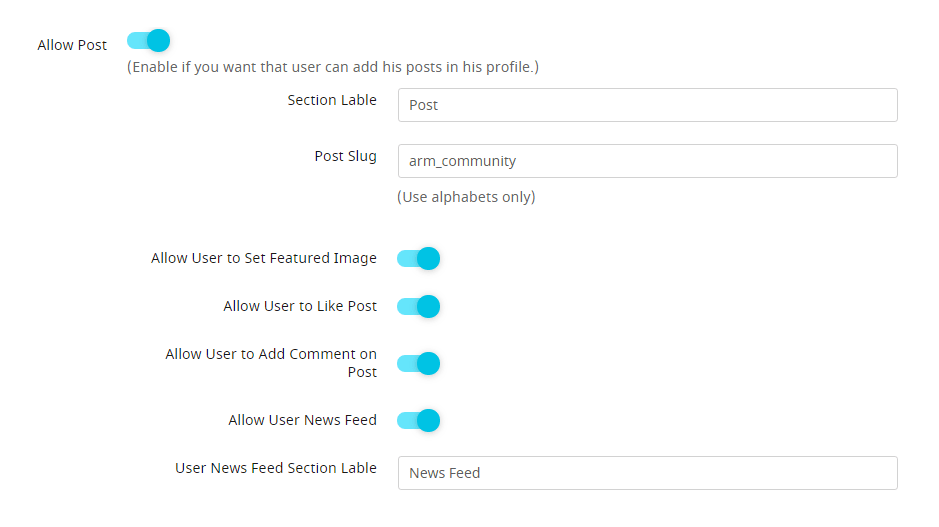The image size is (939, 527).
Task: Click the 'Section Lable' field label
Action: pyautogui.click(x=332, y=100)
